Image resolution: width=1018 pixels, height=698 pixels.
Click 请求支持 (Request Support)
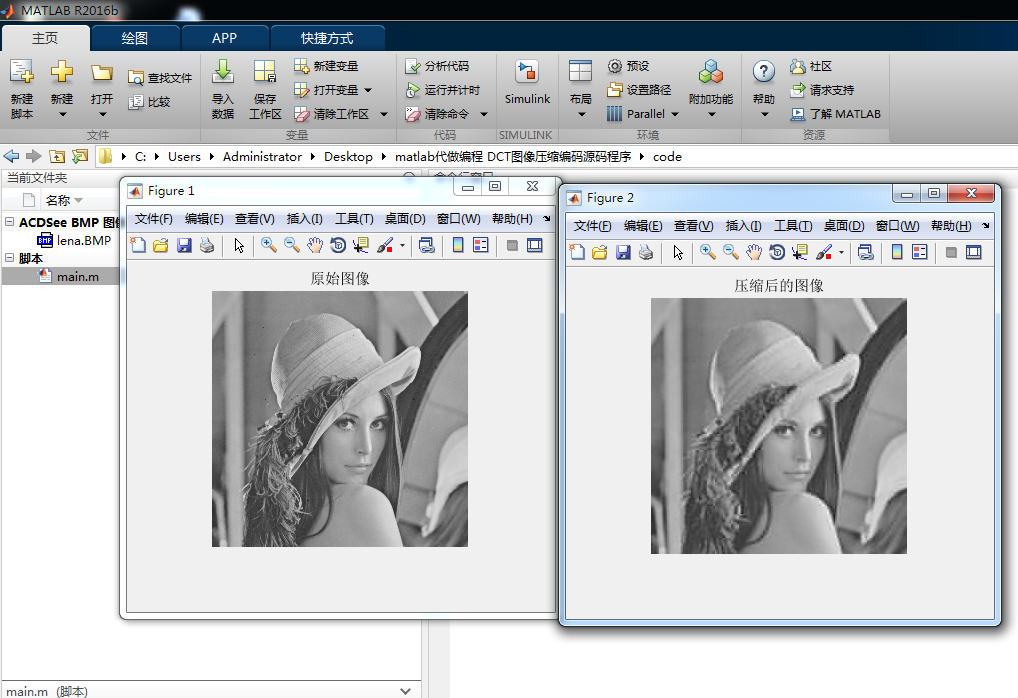822,90
